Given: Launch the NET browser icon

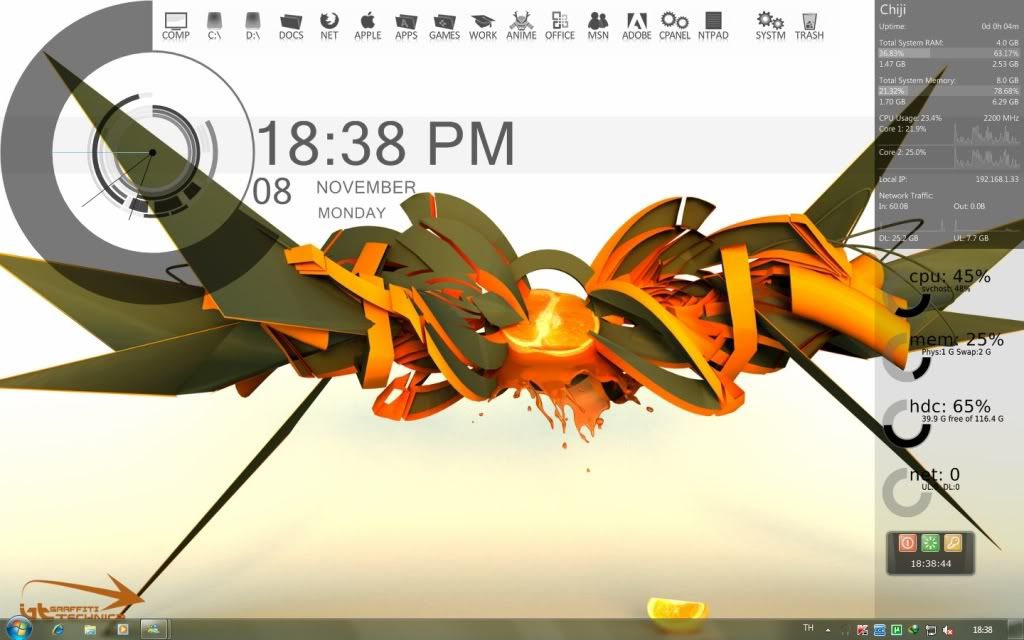Looking at the screenshot, I should pyautogui.click(x=329, y=26).
